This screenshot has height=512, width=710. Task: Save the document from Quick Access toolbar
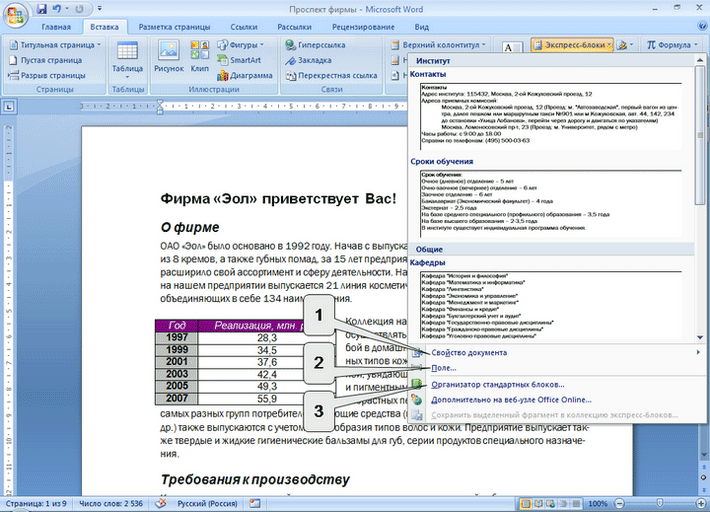coord(42,9)
